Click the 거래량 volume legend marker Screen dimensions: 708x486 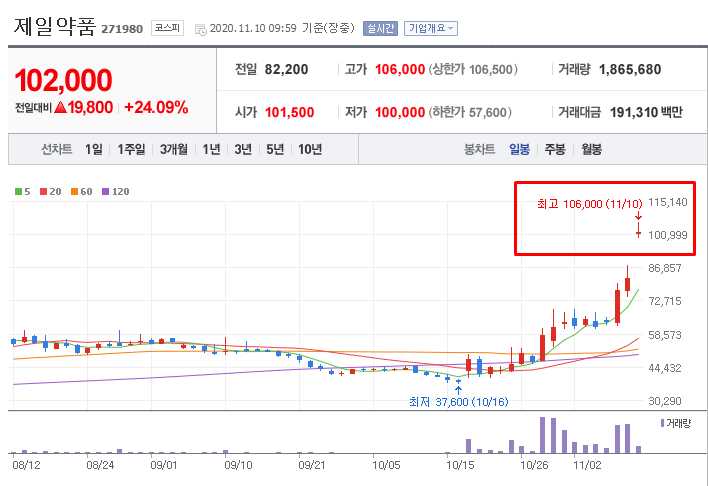pos(662,423)
